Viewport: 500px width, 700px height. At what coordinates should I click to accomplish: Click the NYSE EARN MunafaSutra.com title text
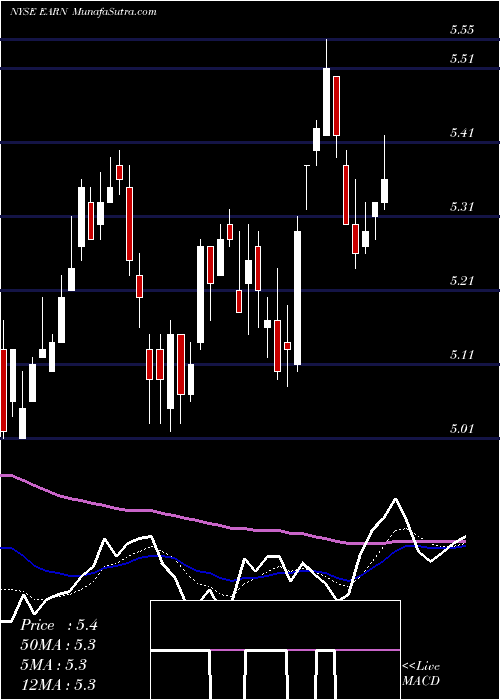(83, 12)
